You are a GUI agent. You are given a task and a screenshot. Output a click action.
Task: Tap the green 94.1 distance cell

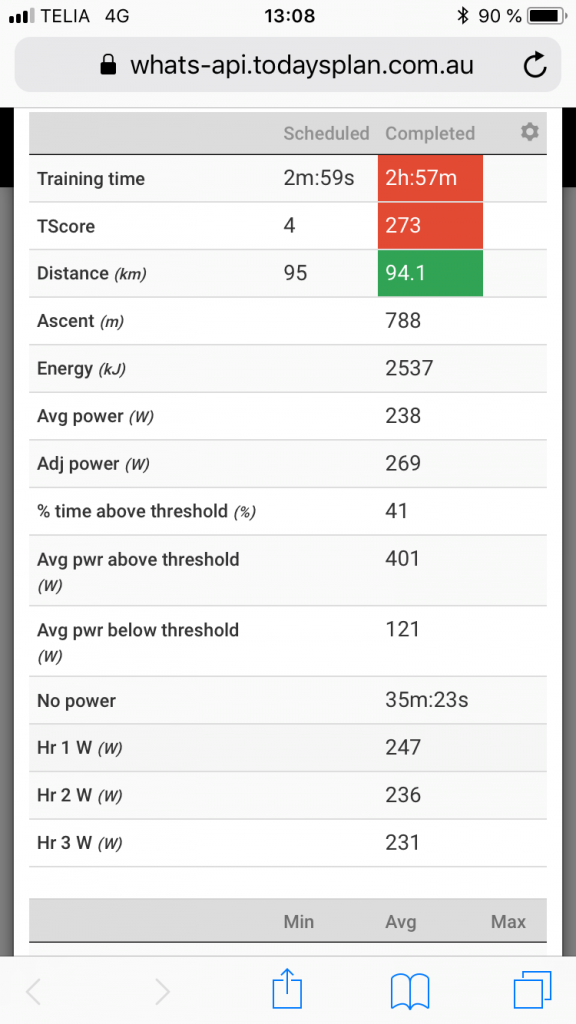pos(430,273)
